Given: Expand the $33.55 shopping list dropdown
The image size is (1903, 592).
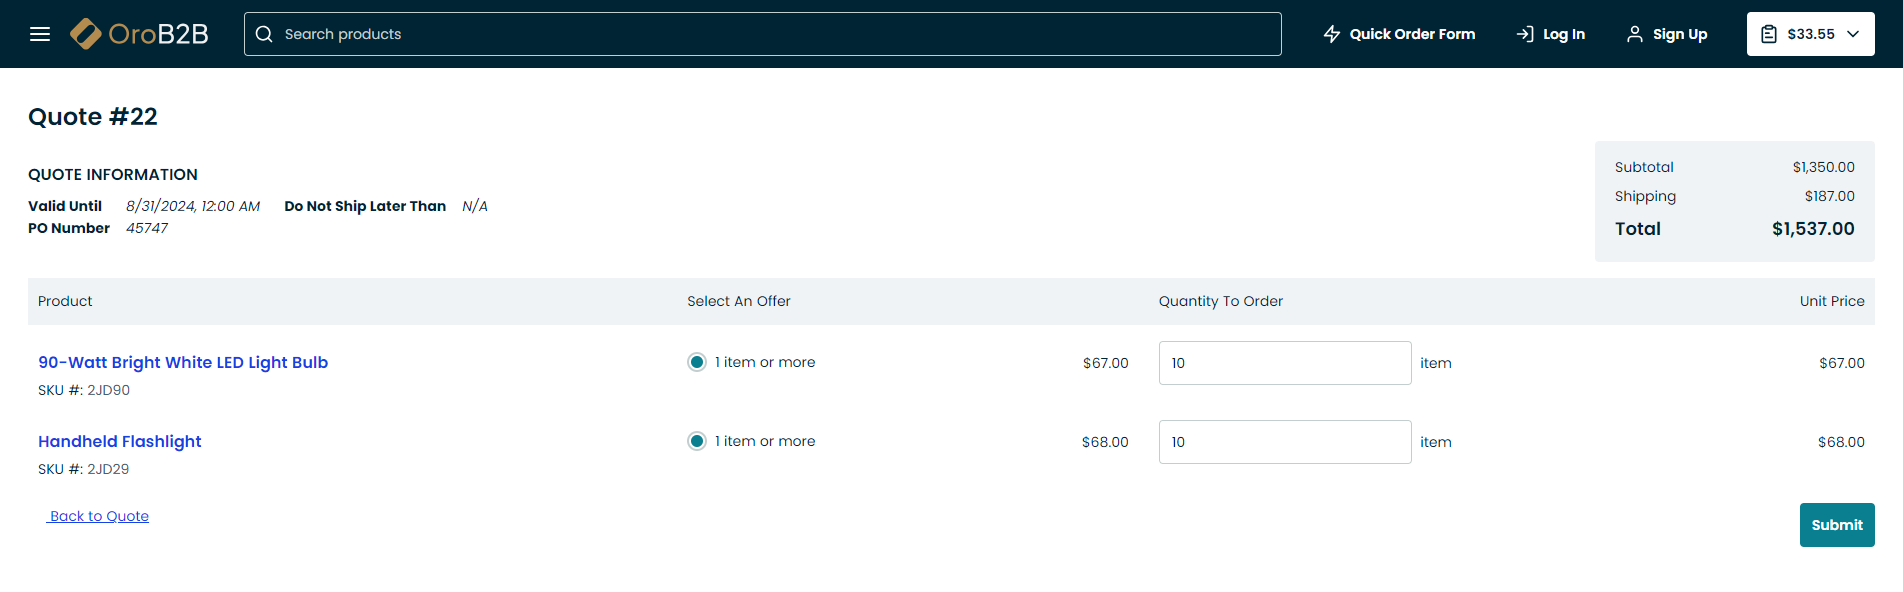Looking at the screenshot, I should 1853,34.
